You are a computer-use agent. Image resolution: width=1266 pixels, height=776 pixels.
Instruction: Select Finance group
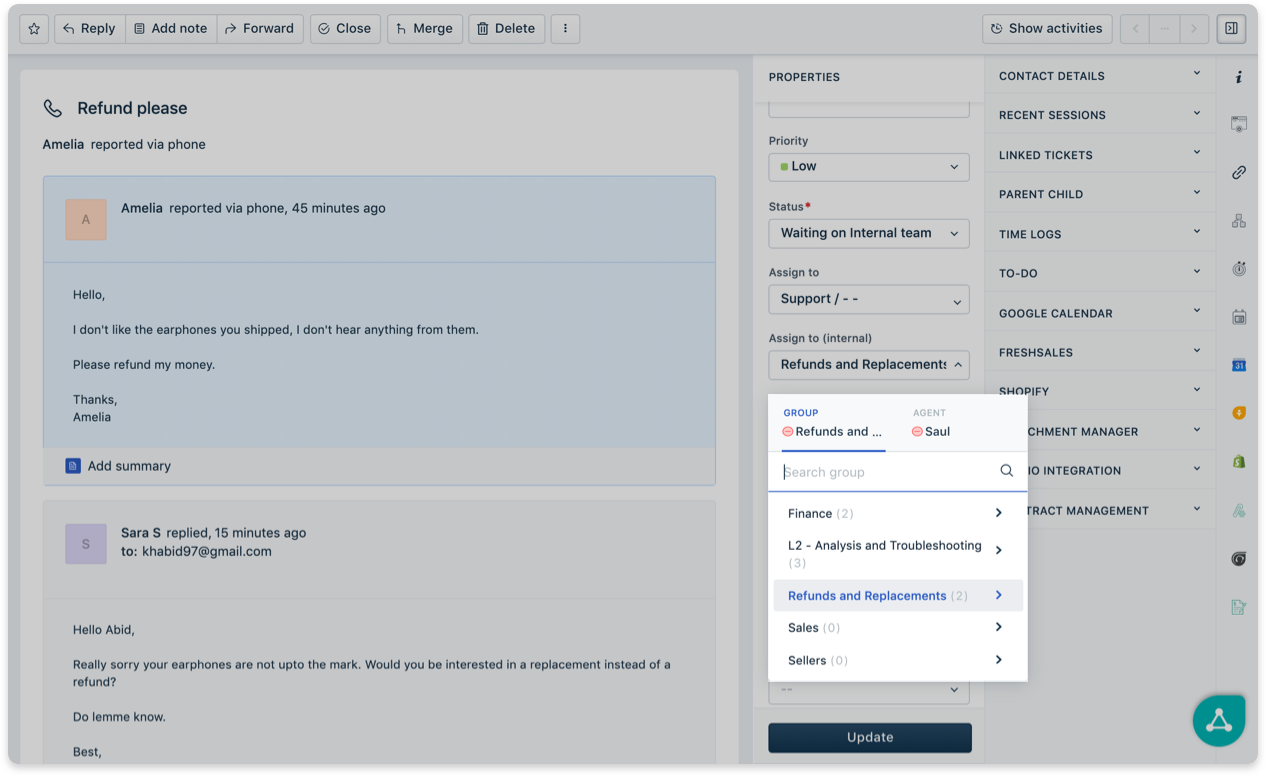tap(898, 513)
